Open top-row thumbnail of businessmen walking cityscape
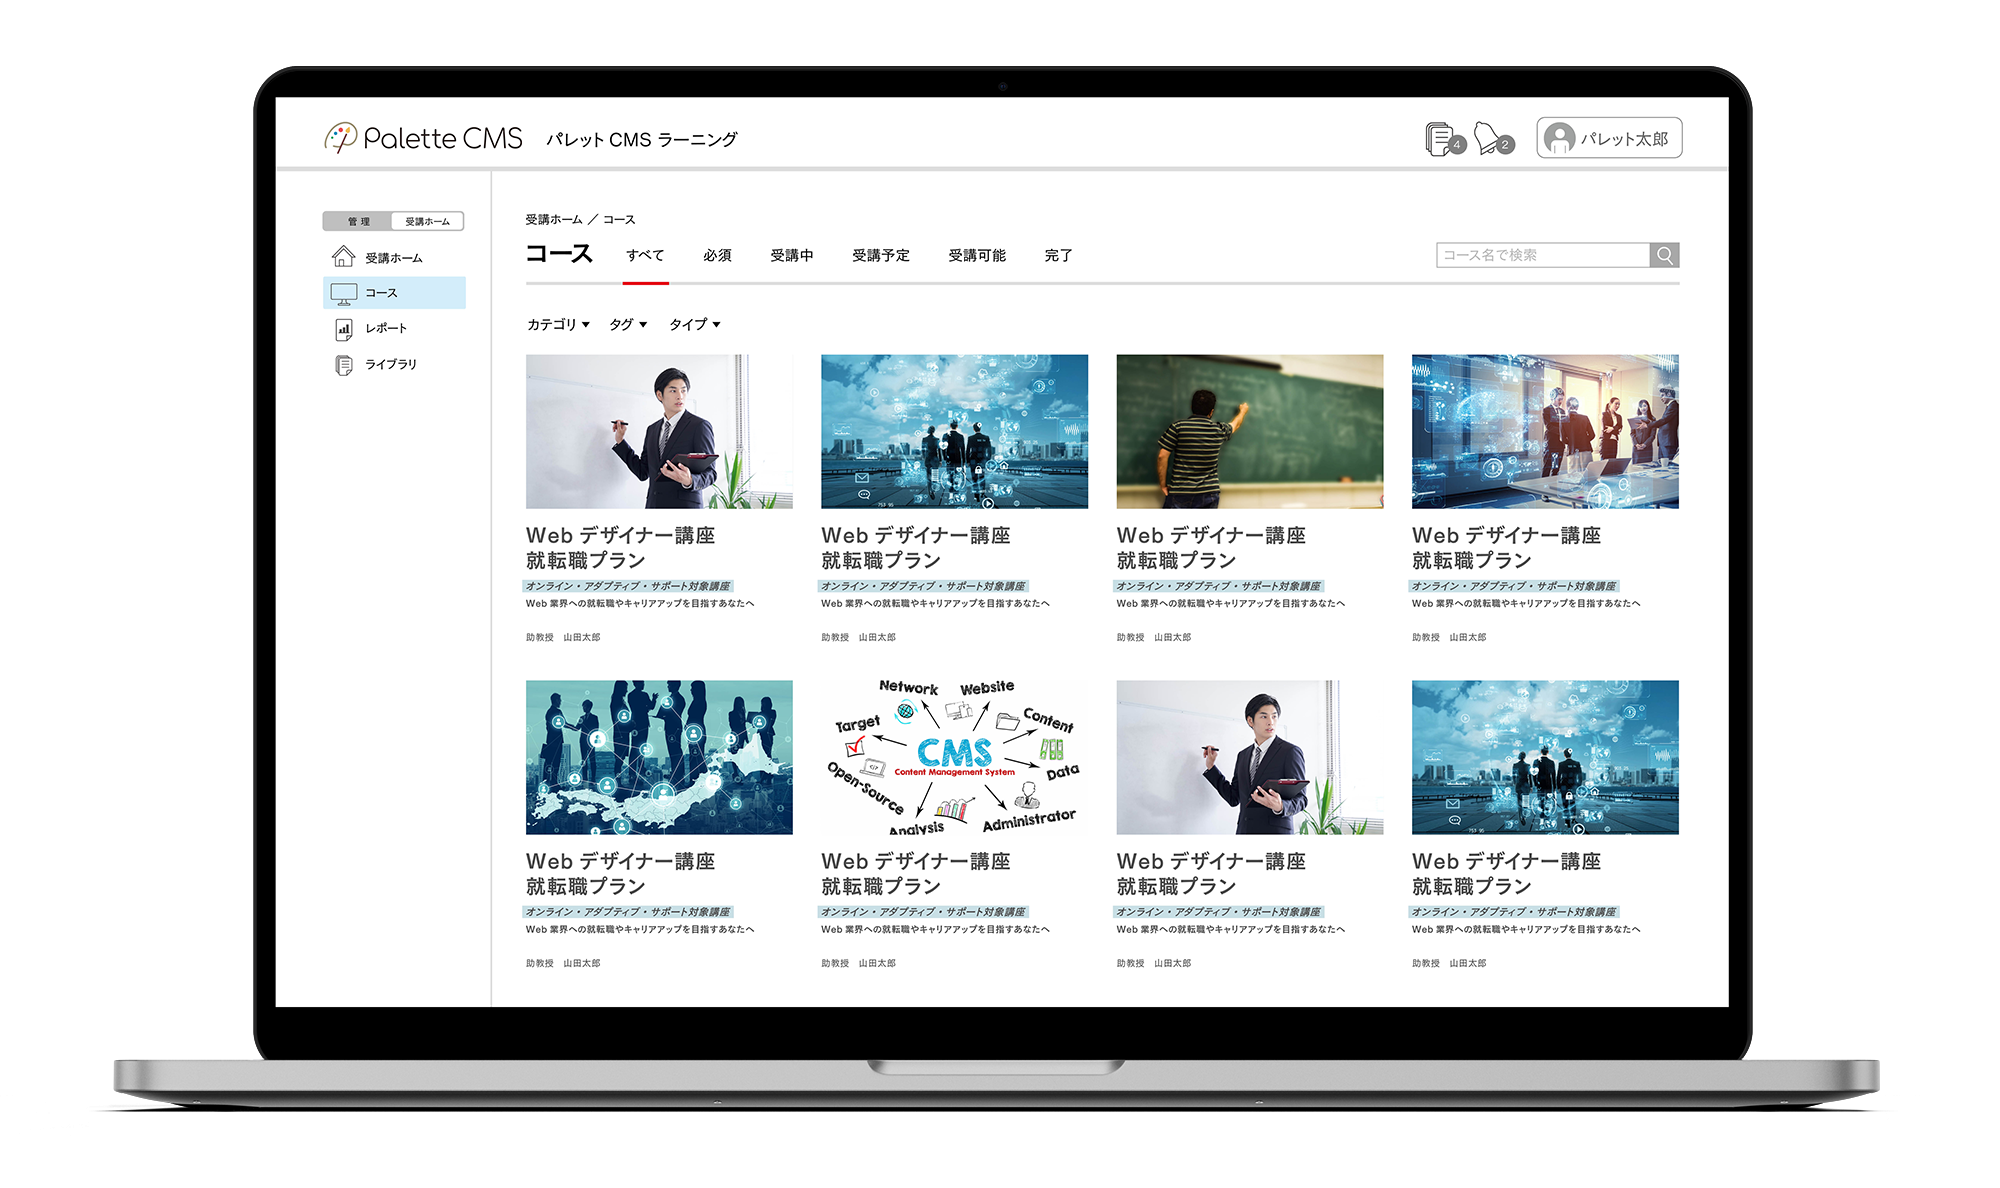Viewport: 2000px width, 1188px height. (954, 431)
